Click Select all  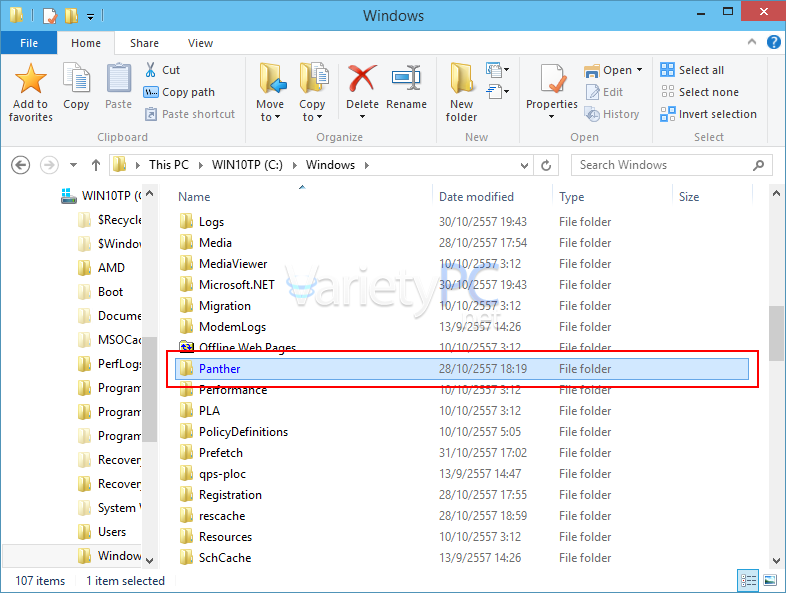692,70
